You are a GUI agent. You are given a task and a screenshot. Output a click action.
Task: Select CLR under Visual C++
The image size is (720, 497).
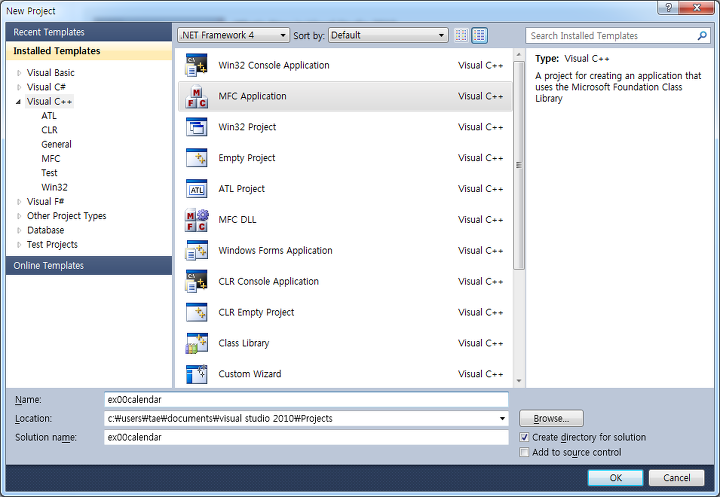(x=50, y=130)
